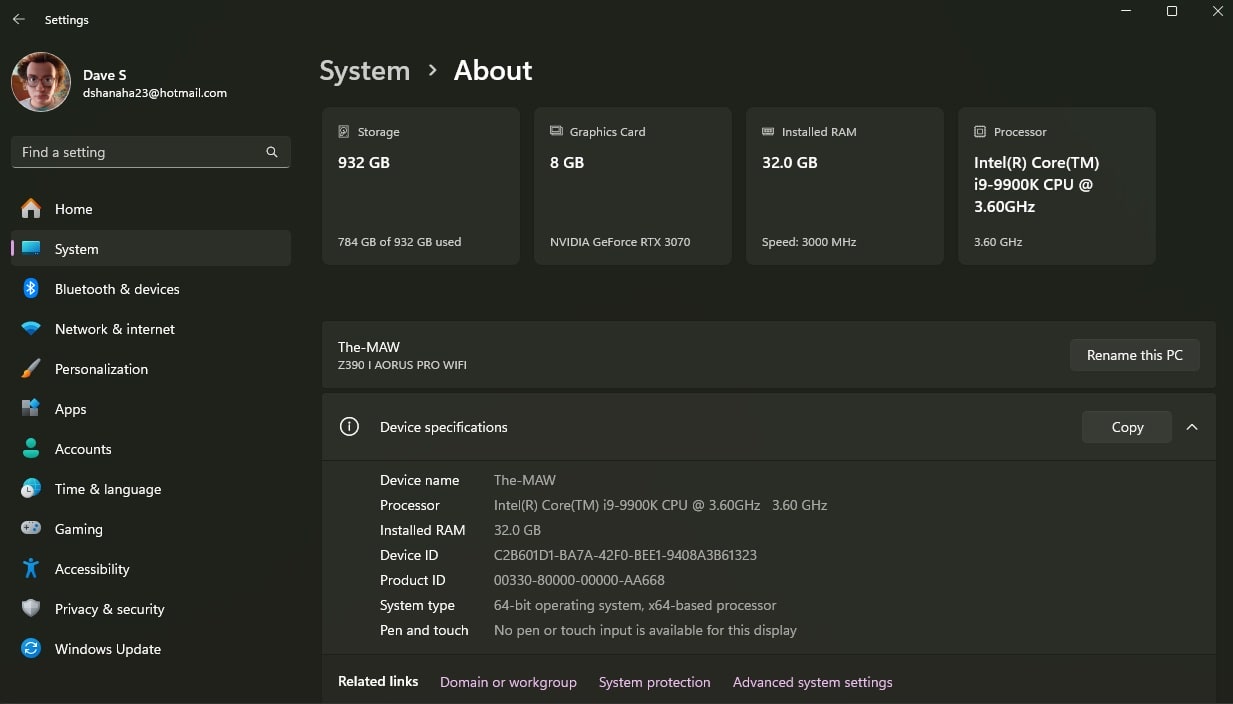This screenshot has width=1233, height=704.
Task: Select the Apps icon in the sidebar
Action: (33, 409)
